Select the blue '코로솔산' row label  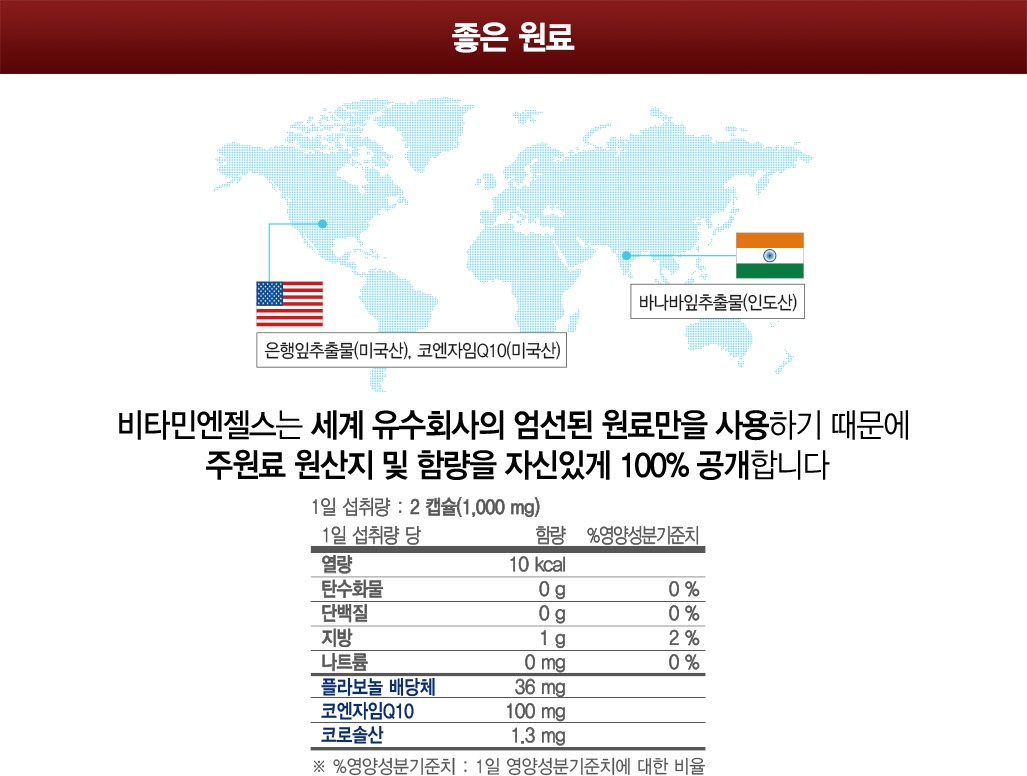352,735
